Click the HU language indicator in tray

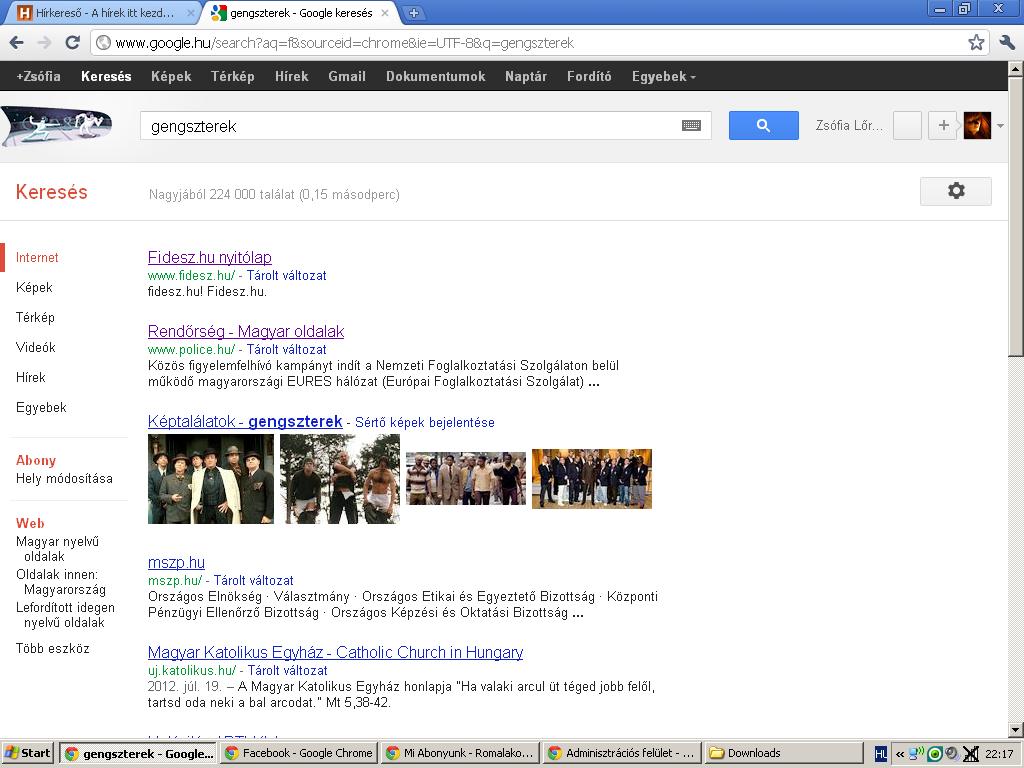(880, 754)
